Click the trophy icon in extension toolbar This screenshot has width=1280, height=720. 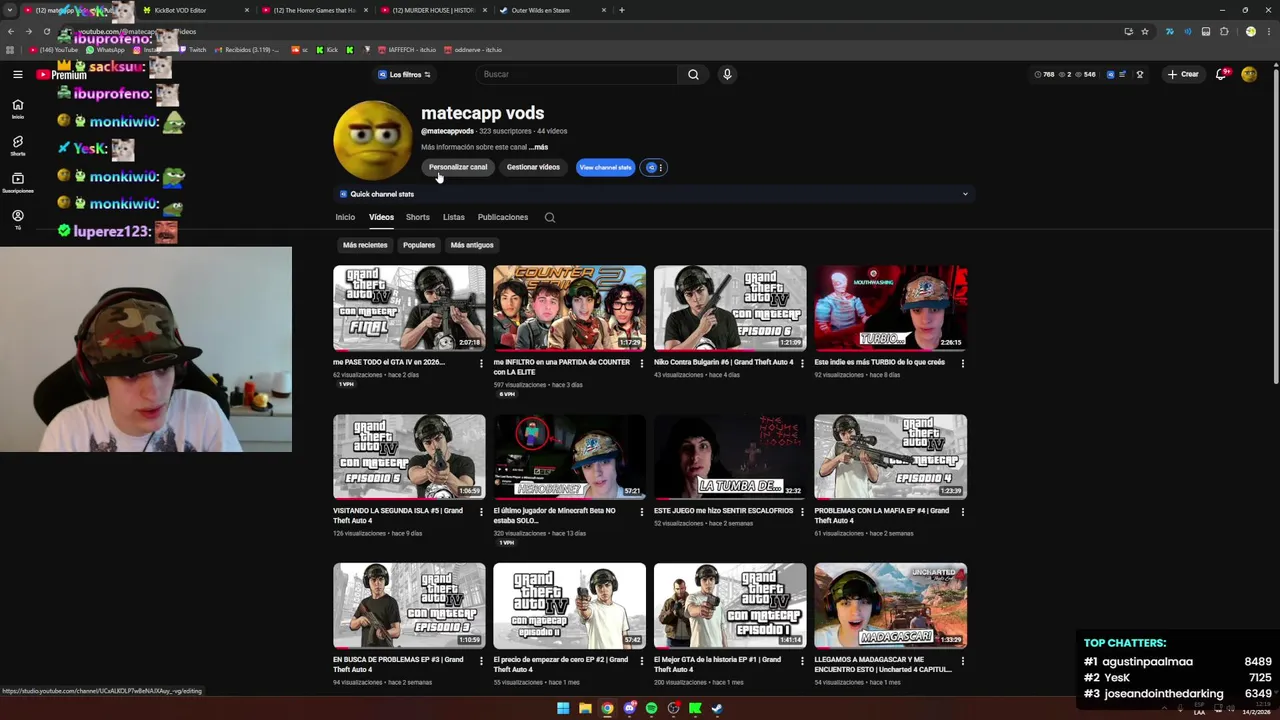pyautogui.click(x=1139, y=74)
